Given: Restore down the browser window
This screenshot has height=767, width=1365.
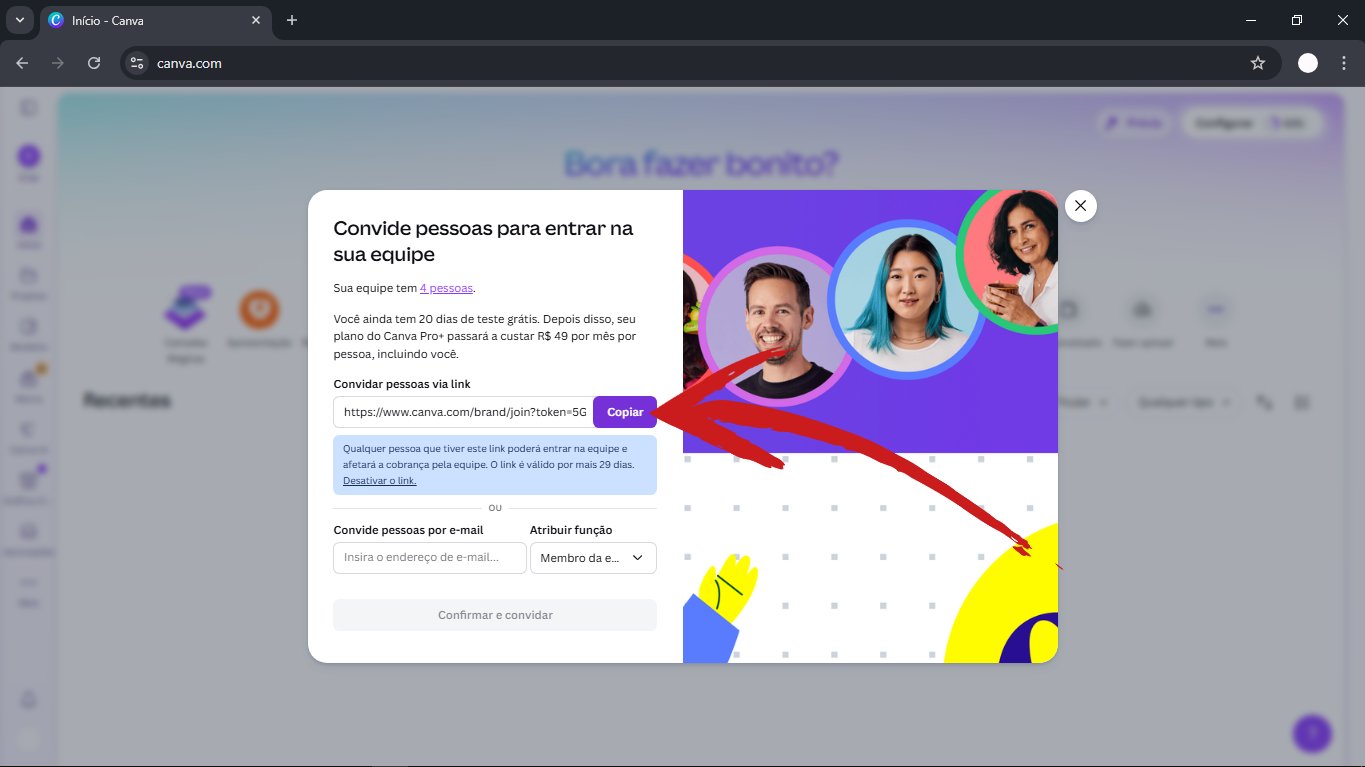Looking at the screenshot, I should click(1297, 20).
